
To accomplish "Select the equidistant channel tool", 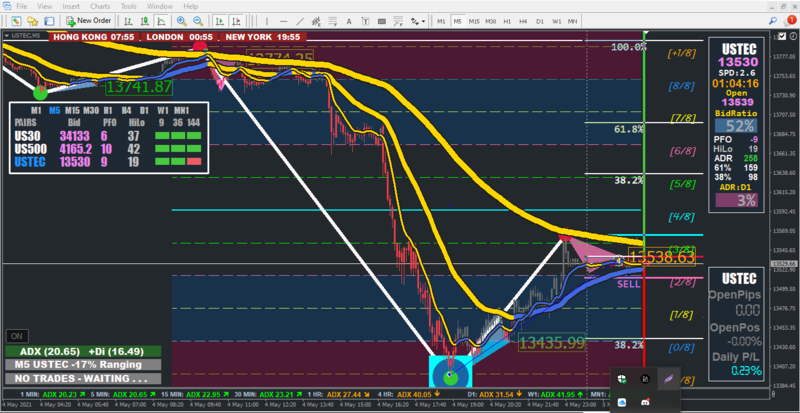I will click(316, 21).
